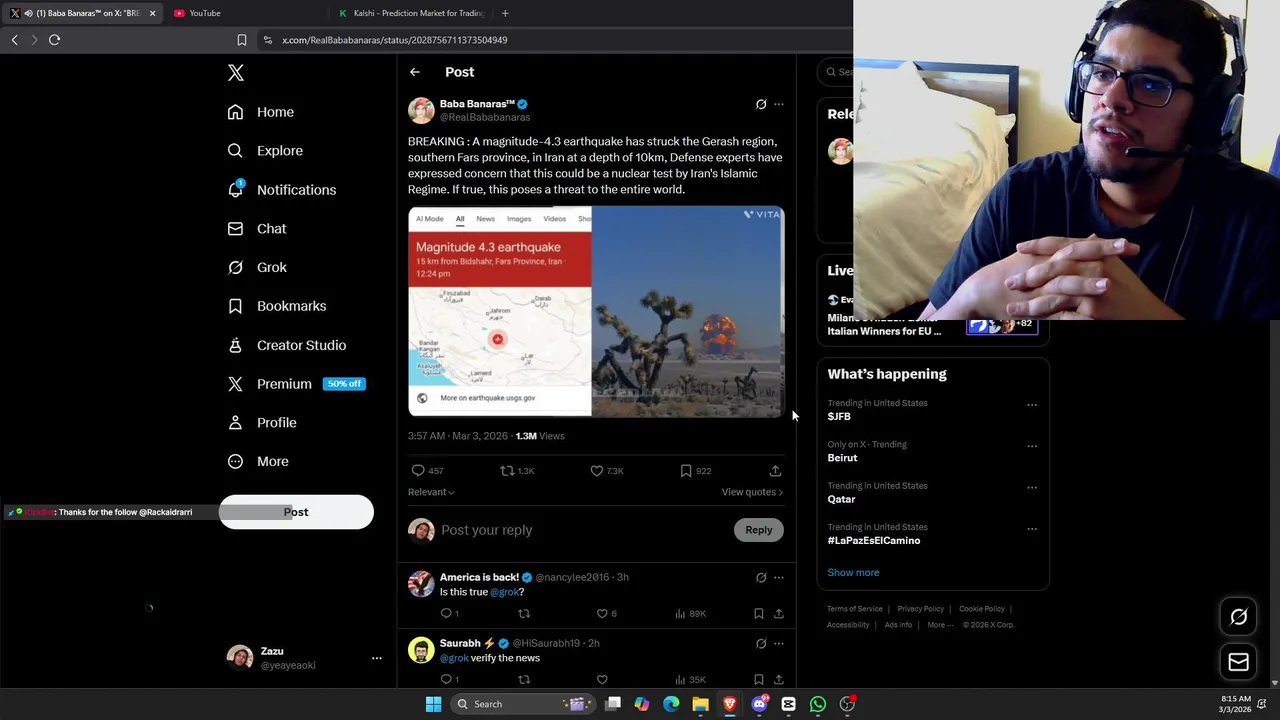Bookmark page via address bar icon
Screen dimensions: 1280x720
coord(241,40)
